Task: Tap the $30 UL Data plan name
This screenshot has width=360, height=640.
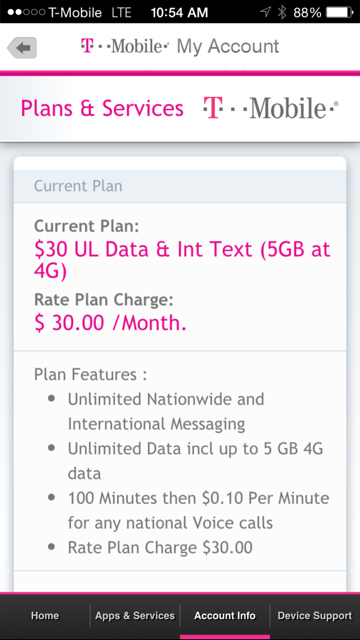Action: pos(182,261)
